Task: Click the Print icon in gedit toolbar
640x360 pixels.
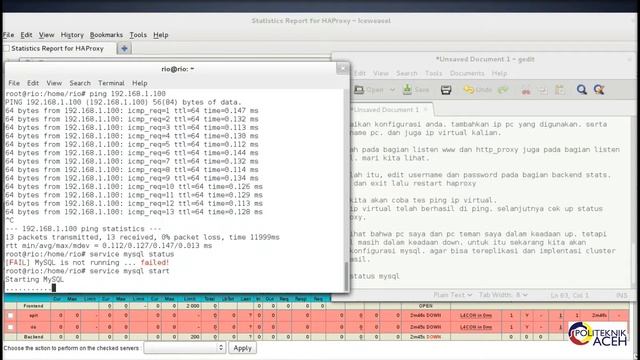Action: click(446, 90)
